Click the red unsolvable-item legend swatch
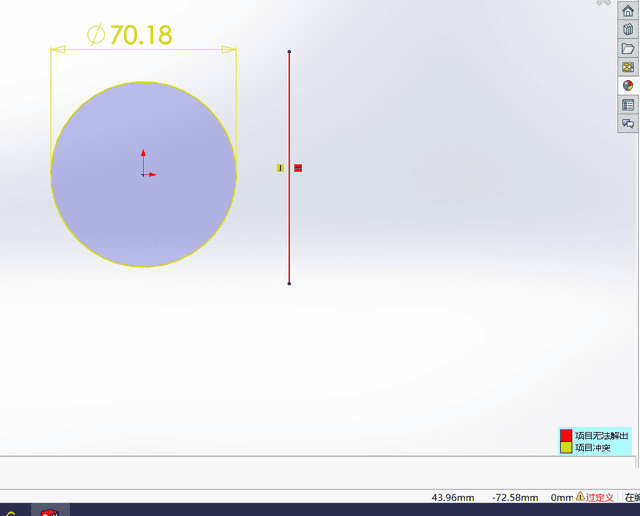This screenshot has width=640, height=516. point(566,435)
